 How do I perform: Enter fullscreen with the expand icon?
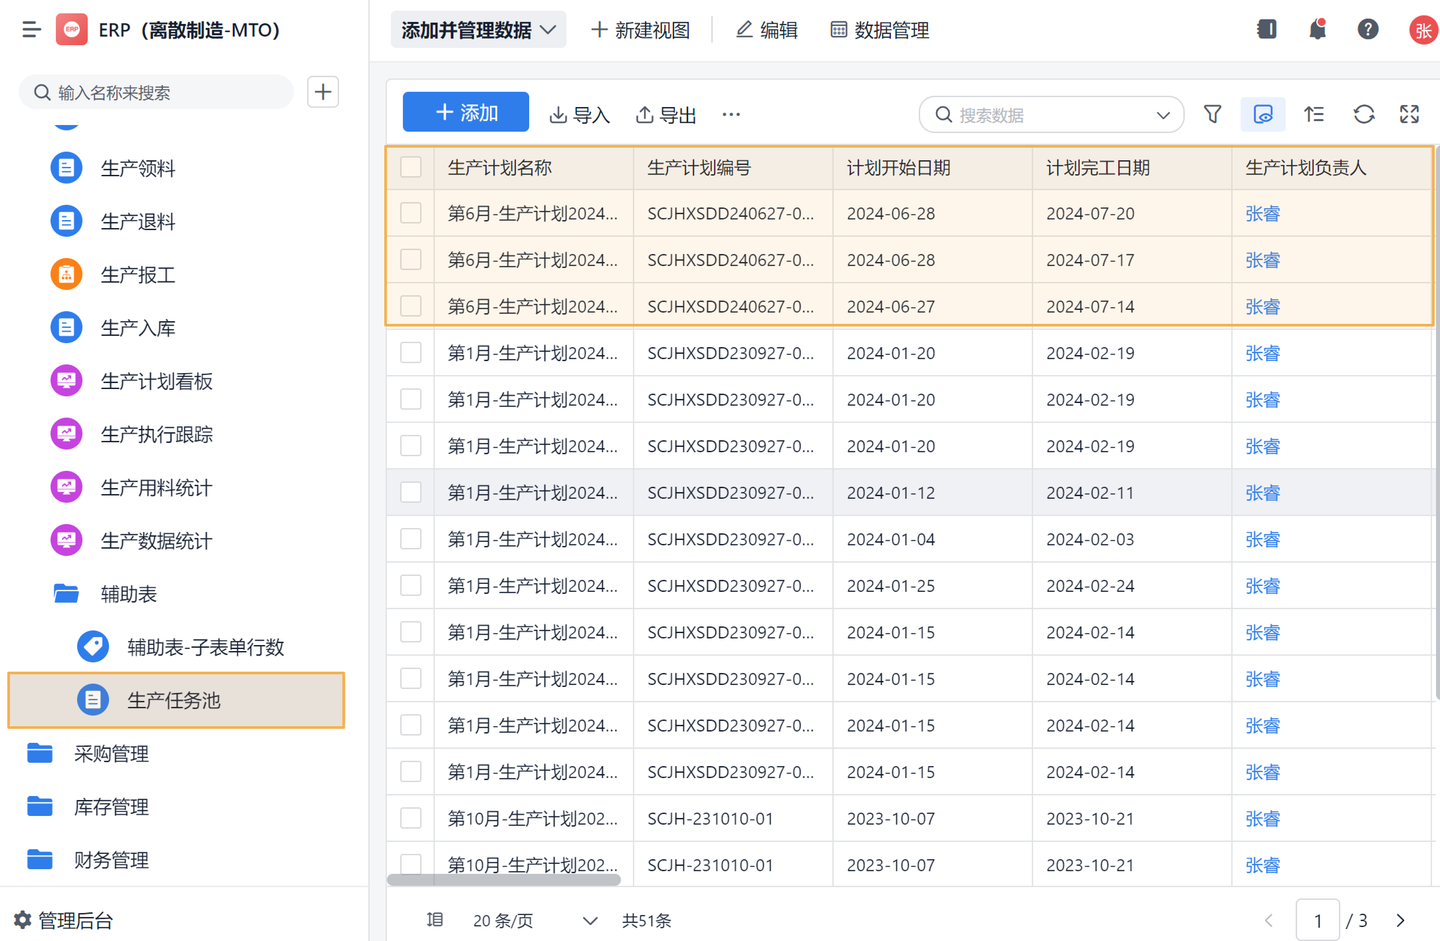1409,114
